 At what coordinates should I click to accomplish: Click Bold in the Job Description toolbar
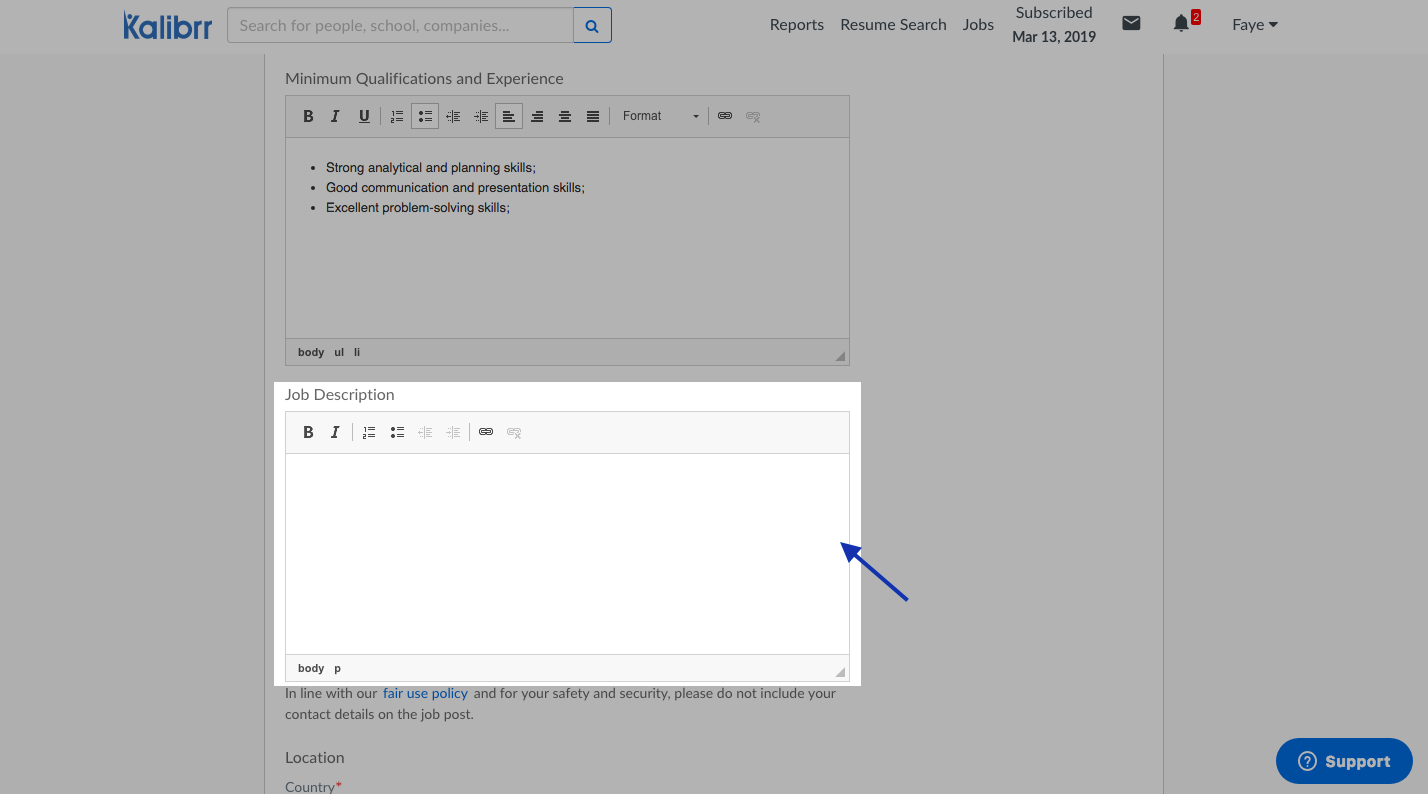[x=308, y=432]
